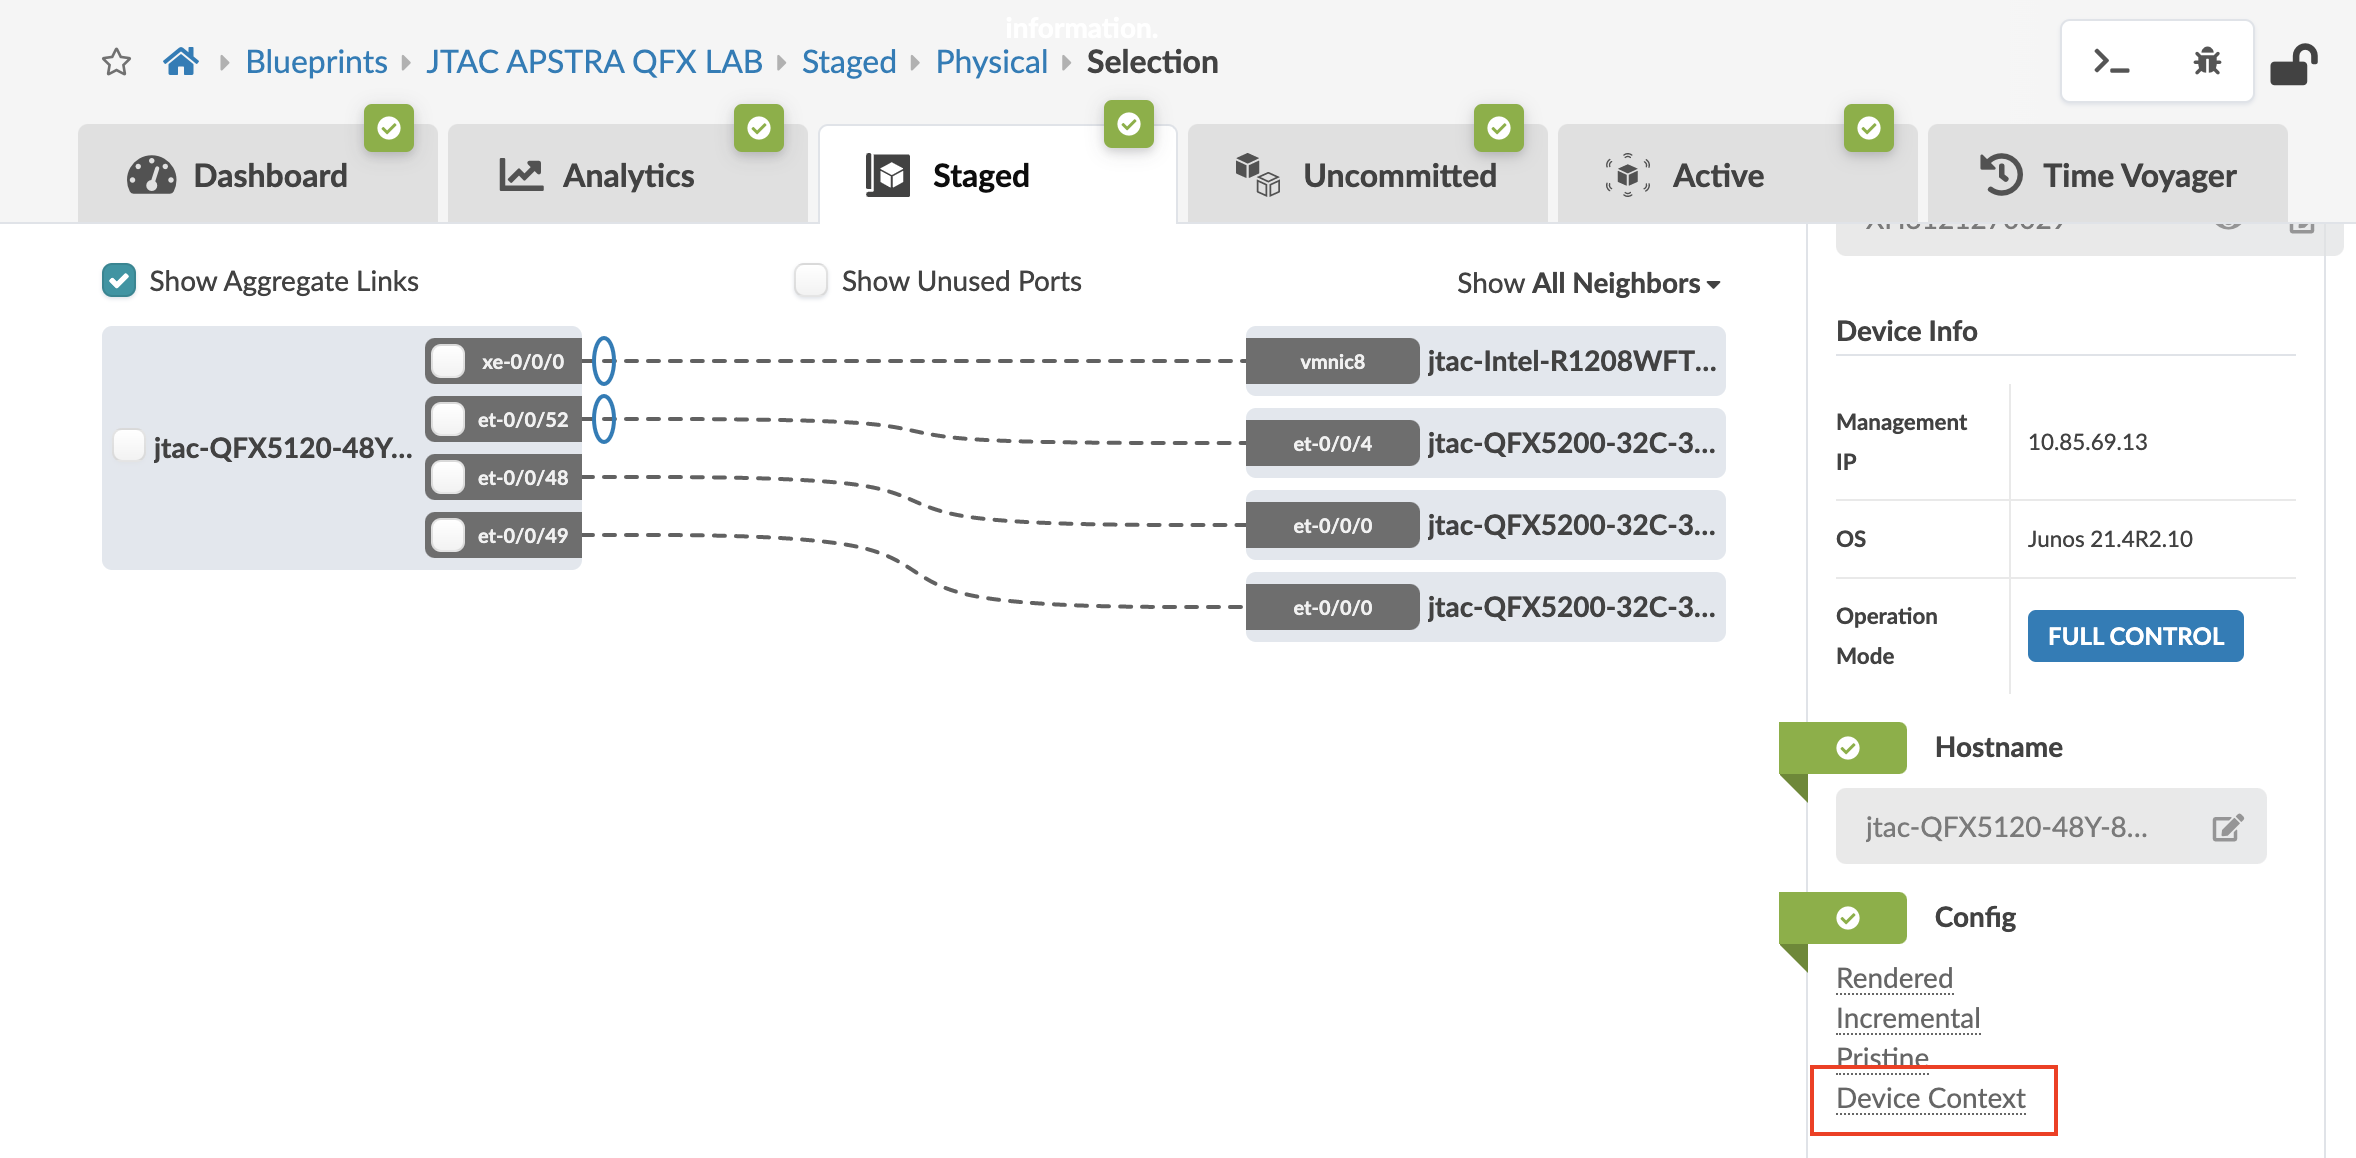Open the Device Context link

click(x=1930, y=1097)
